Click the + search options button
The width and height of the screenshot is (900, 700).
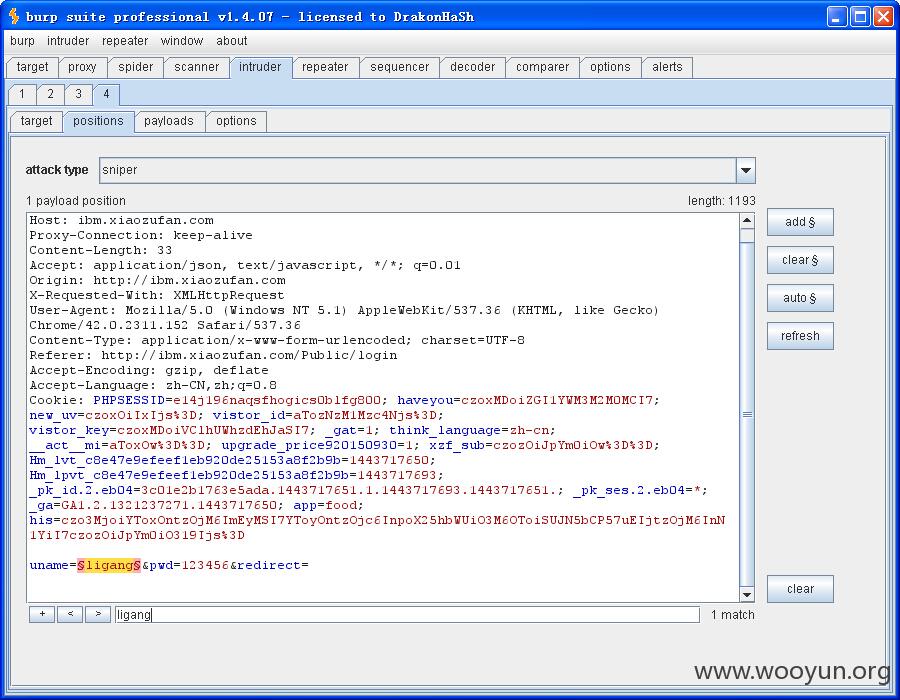pos(42,614)
